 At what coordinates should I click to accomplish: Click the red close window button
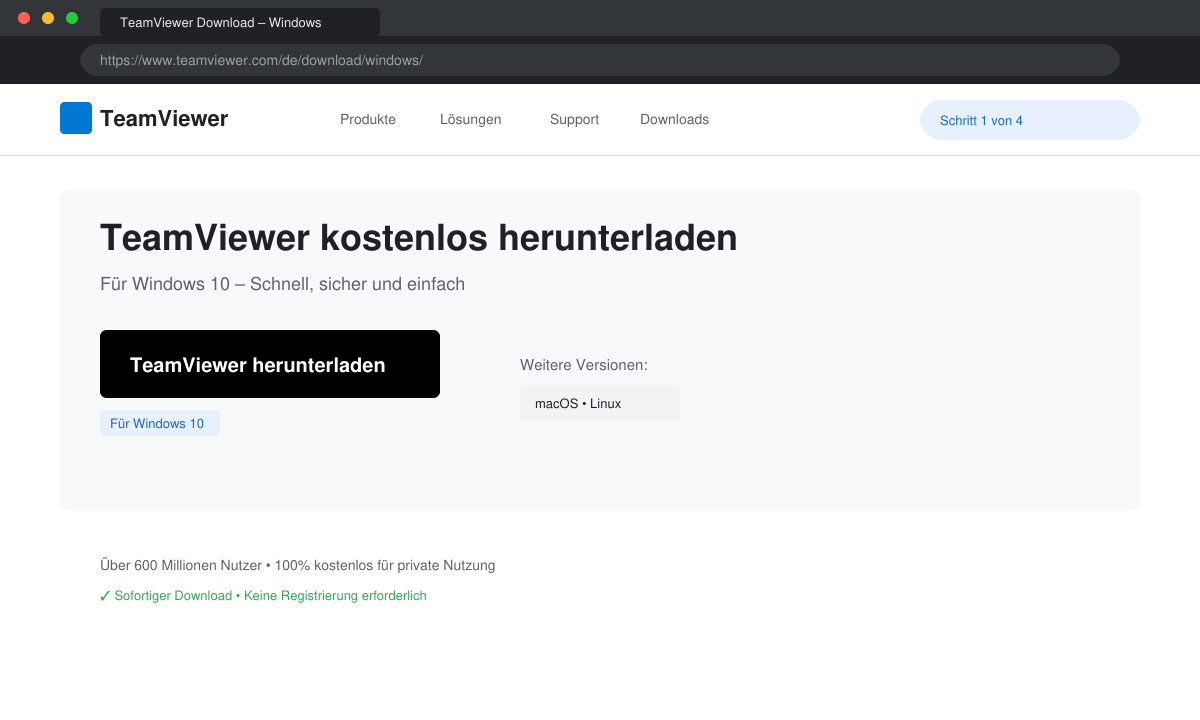coord(24,18)
